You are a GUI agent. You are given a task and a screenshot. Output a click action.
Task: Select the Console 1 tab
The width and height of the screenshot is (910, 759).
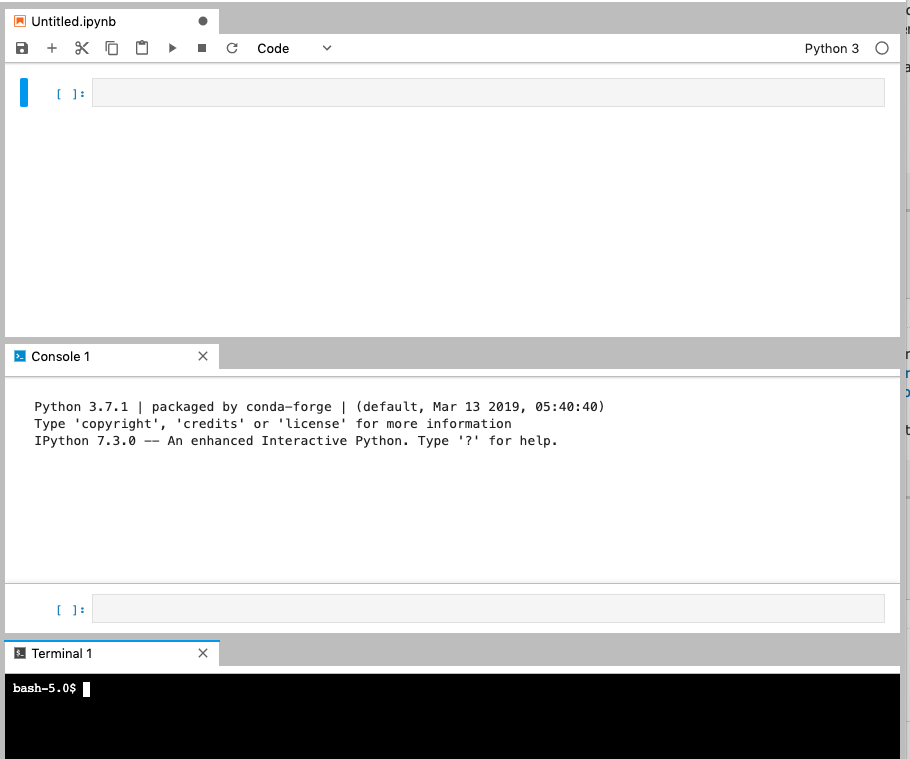pyautogui.click(x=60, y=356)
